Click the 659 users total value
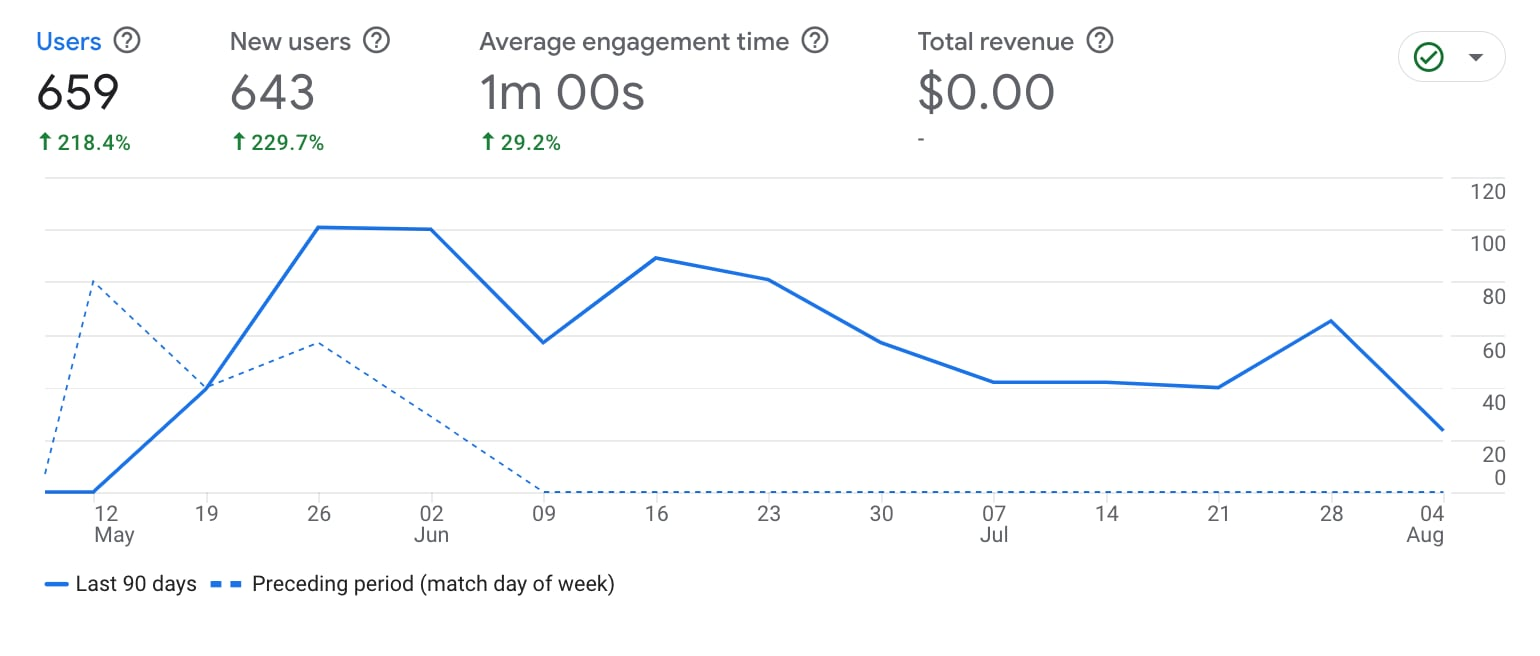 coord(78,93)
